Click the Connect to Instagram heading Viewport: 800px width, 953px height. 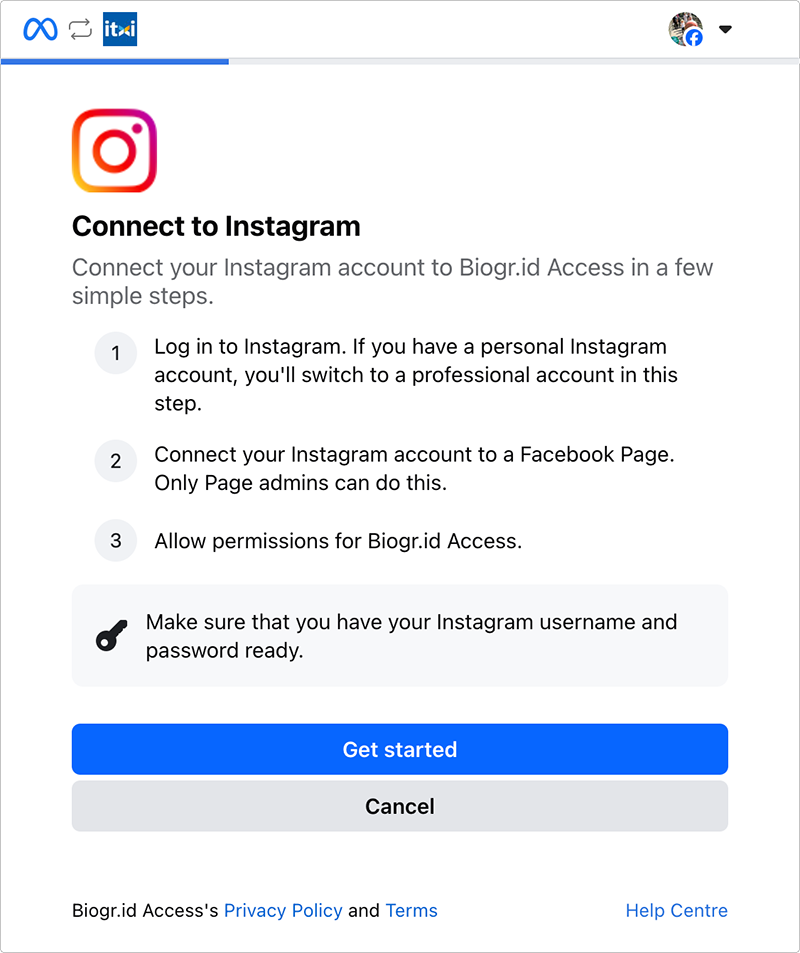click(216, 226)
